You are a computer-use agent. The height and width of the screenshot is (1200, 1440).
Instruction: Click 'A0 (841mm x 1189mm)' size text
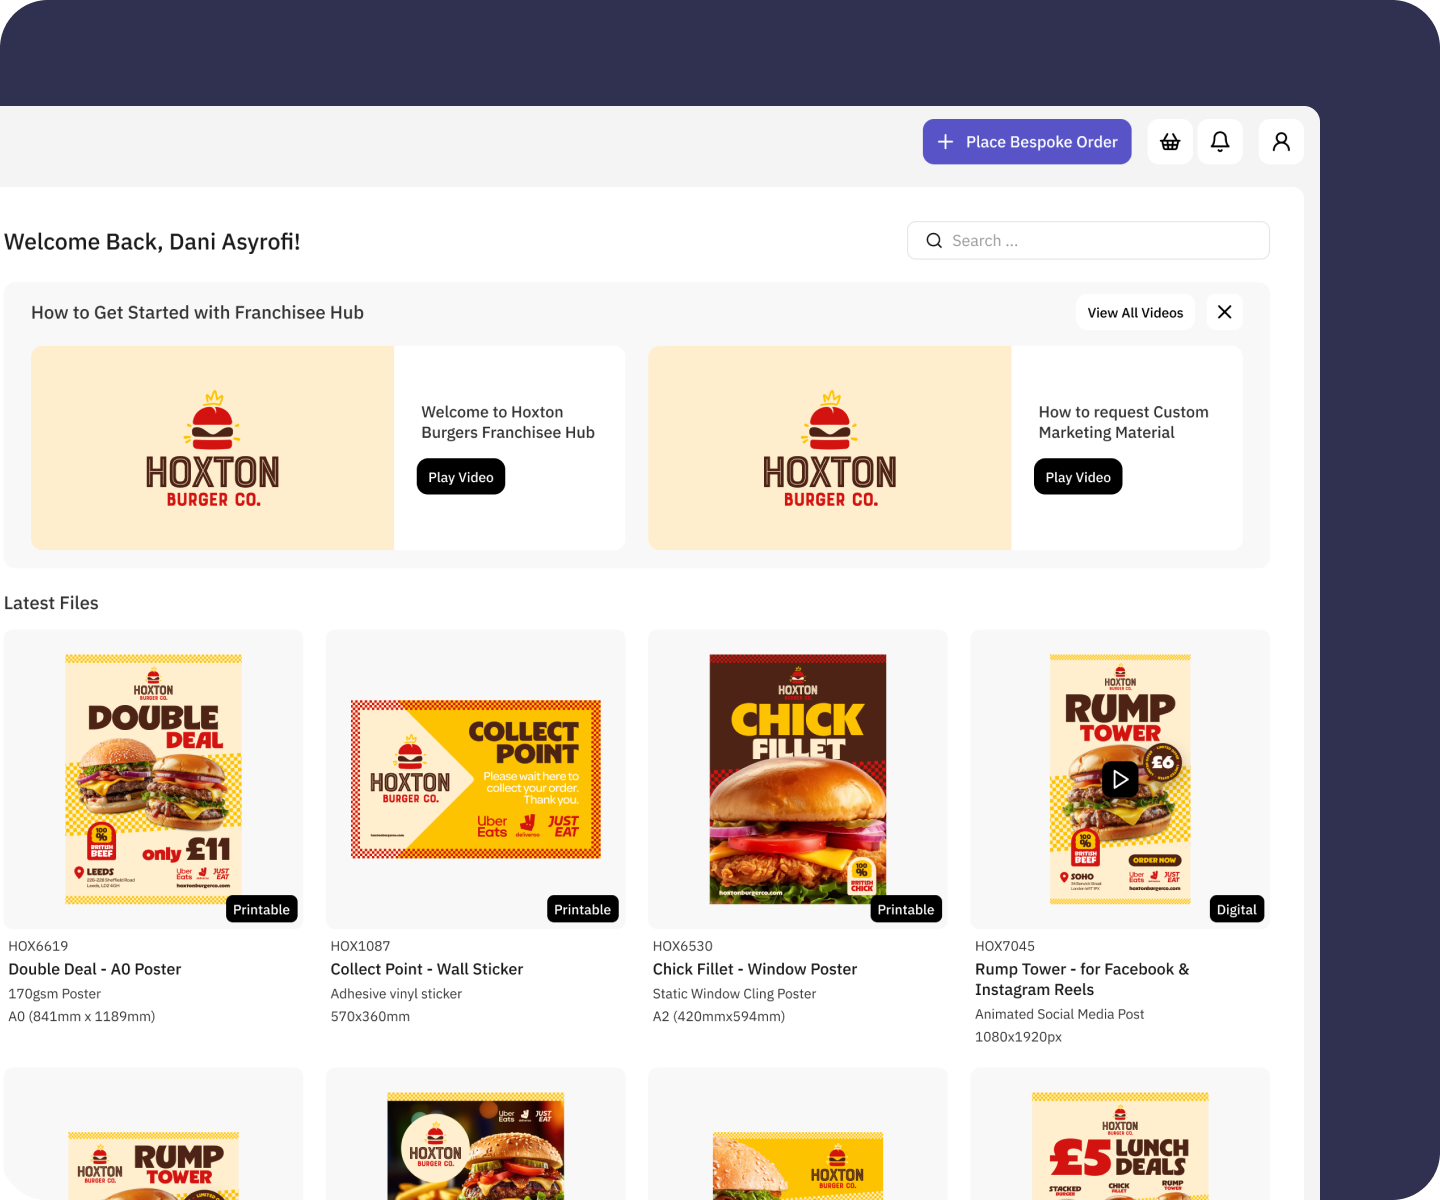pyautogui.click(x=82, y=1016)
